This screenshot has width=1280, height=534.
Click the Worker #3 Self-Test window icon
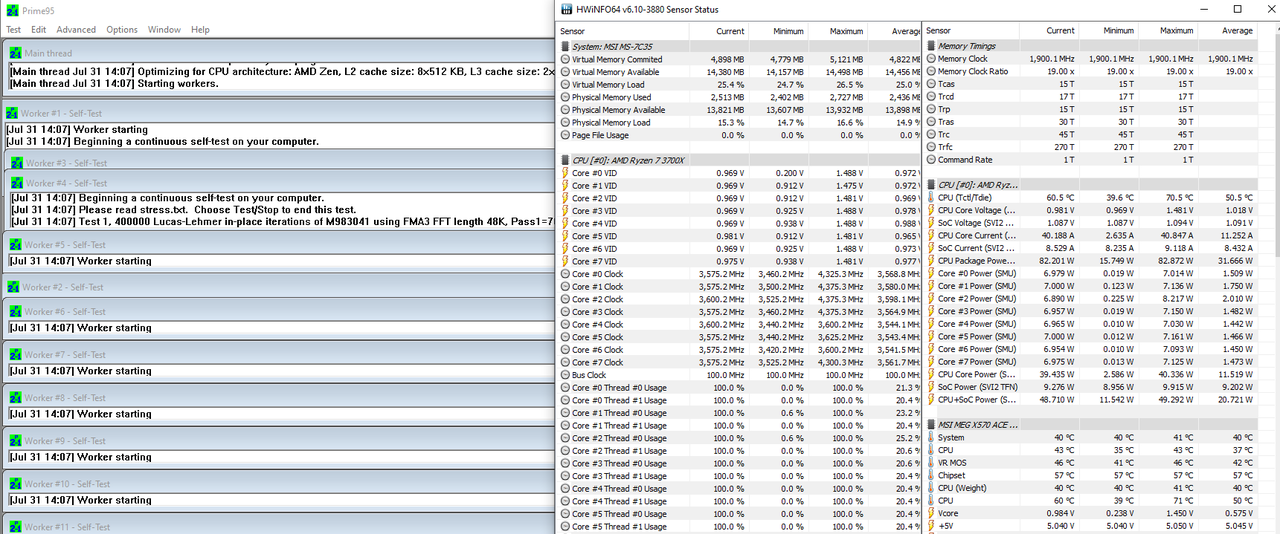pos(15,162)
